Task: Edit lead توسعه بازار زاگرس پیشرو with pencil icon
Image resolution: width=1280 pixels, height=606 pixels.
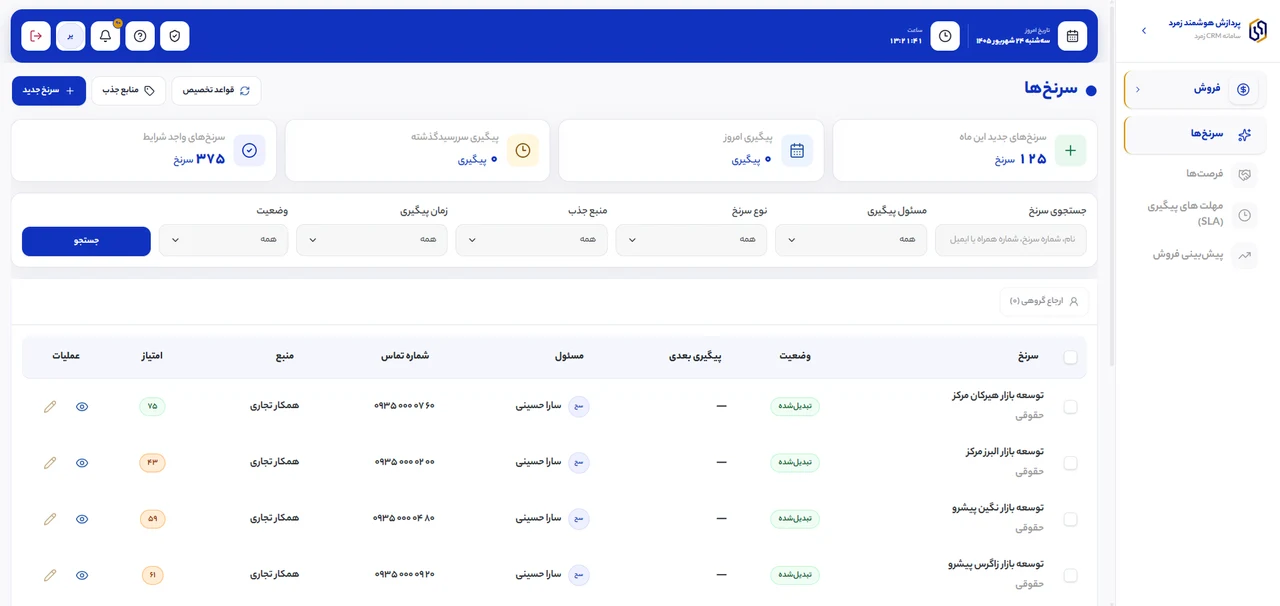Action: (x=50, y=575)
